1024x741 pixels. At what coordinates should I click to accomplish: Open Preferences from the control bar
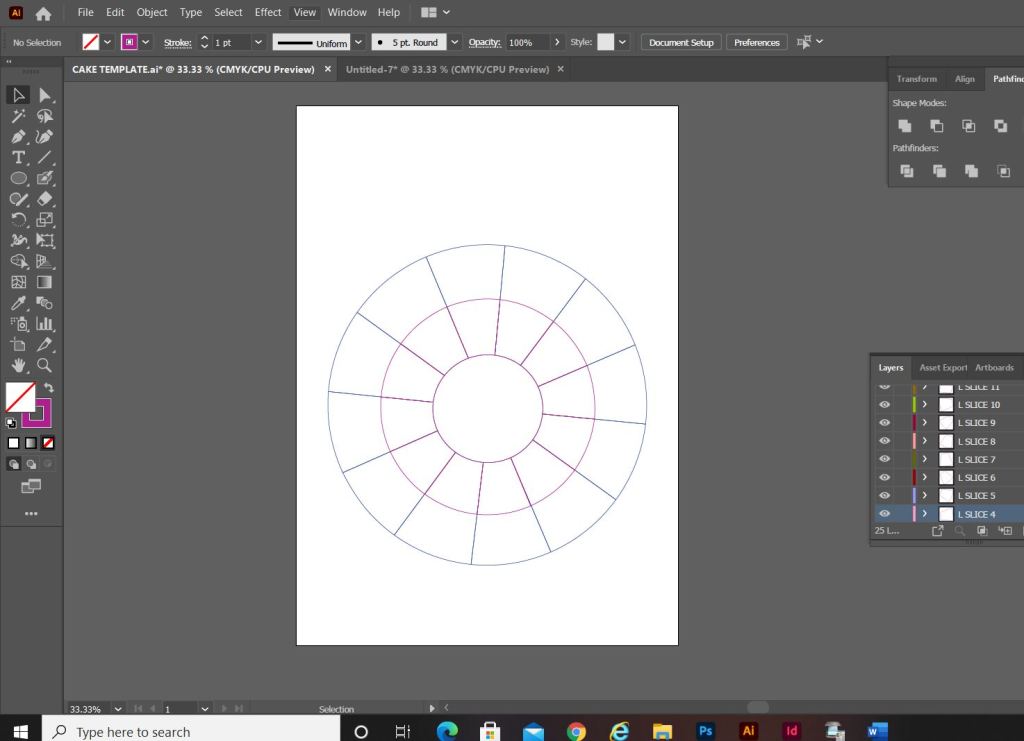click(x=757, y=43)
